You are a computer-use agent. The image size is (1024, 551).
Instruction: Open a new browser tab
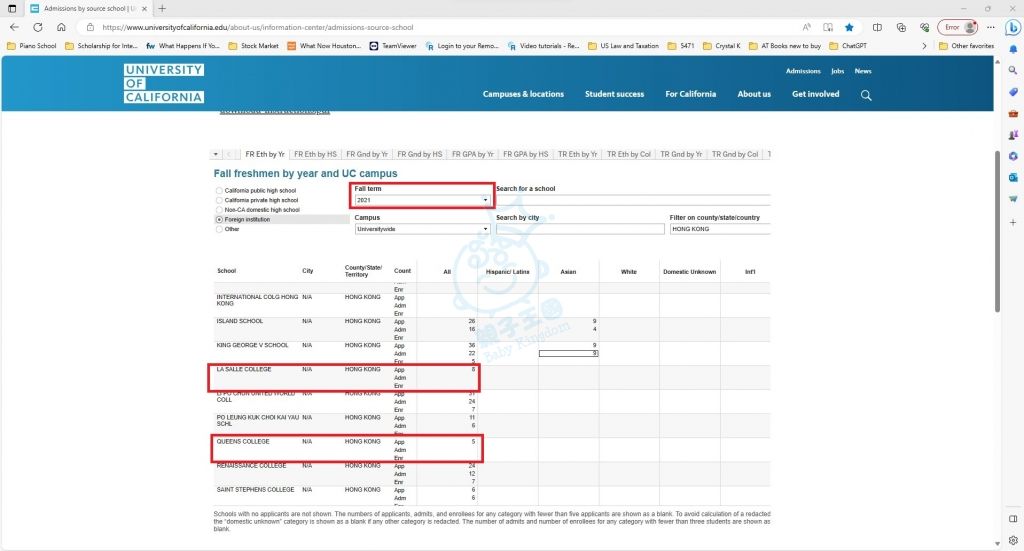(x=162, y=8)
